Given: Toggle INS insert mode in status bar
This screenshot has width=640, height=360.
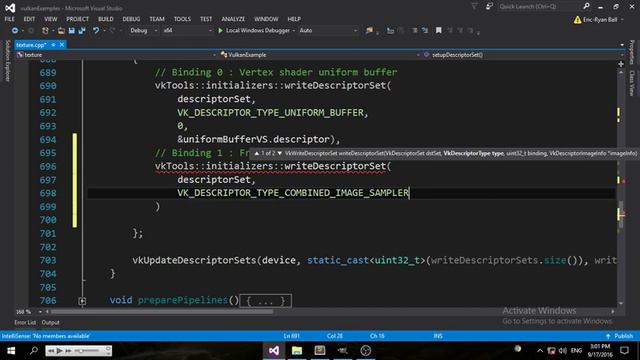Looking at the screenshot, I should 438,336.
